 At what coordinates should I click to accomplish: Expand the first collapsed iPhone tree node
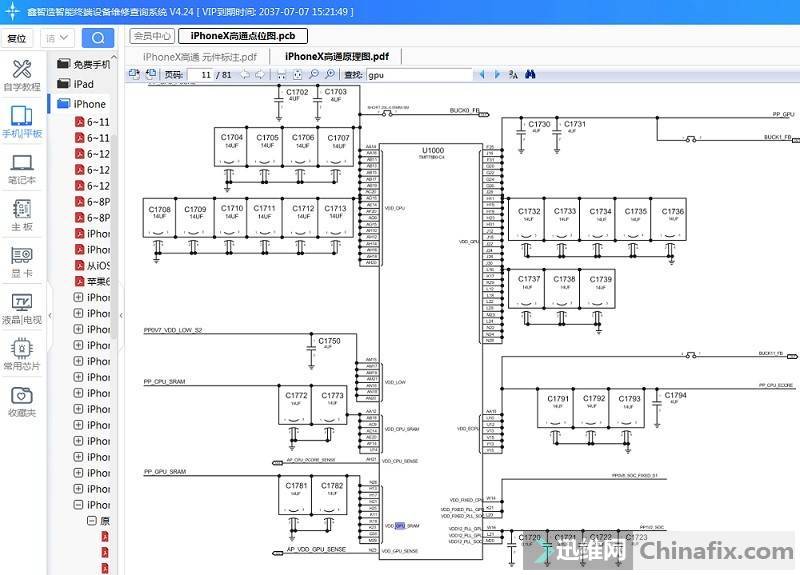(79, 297)
